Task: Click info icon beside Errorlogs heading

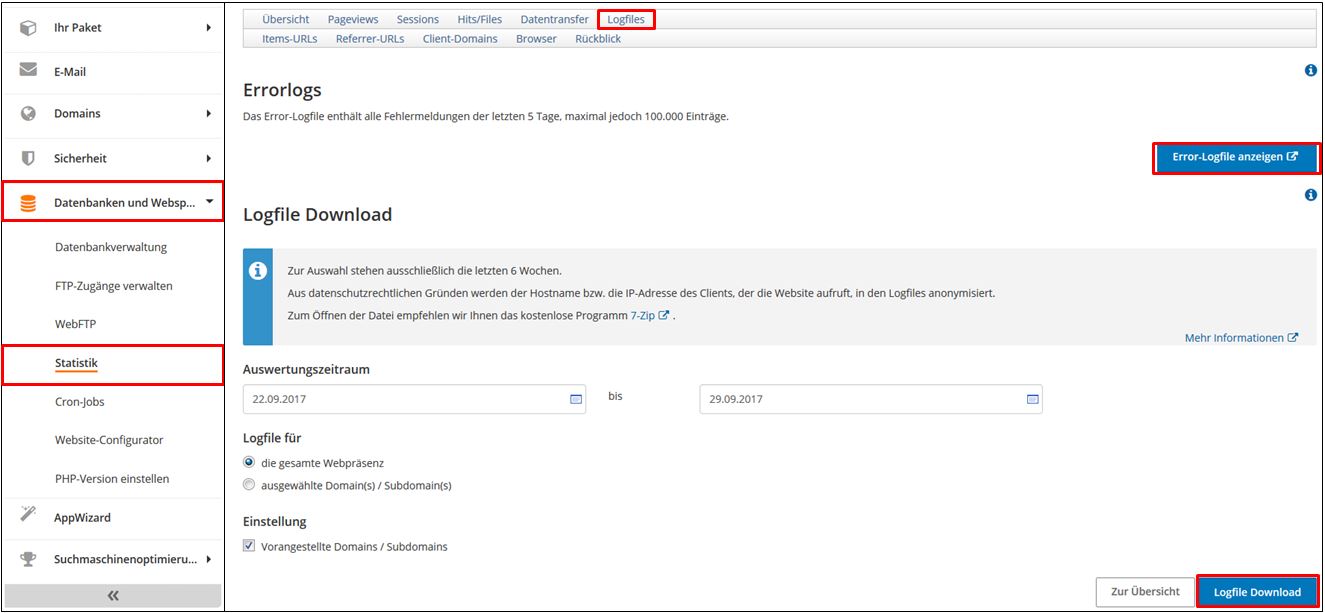Action: 1310,71
